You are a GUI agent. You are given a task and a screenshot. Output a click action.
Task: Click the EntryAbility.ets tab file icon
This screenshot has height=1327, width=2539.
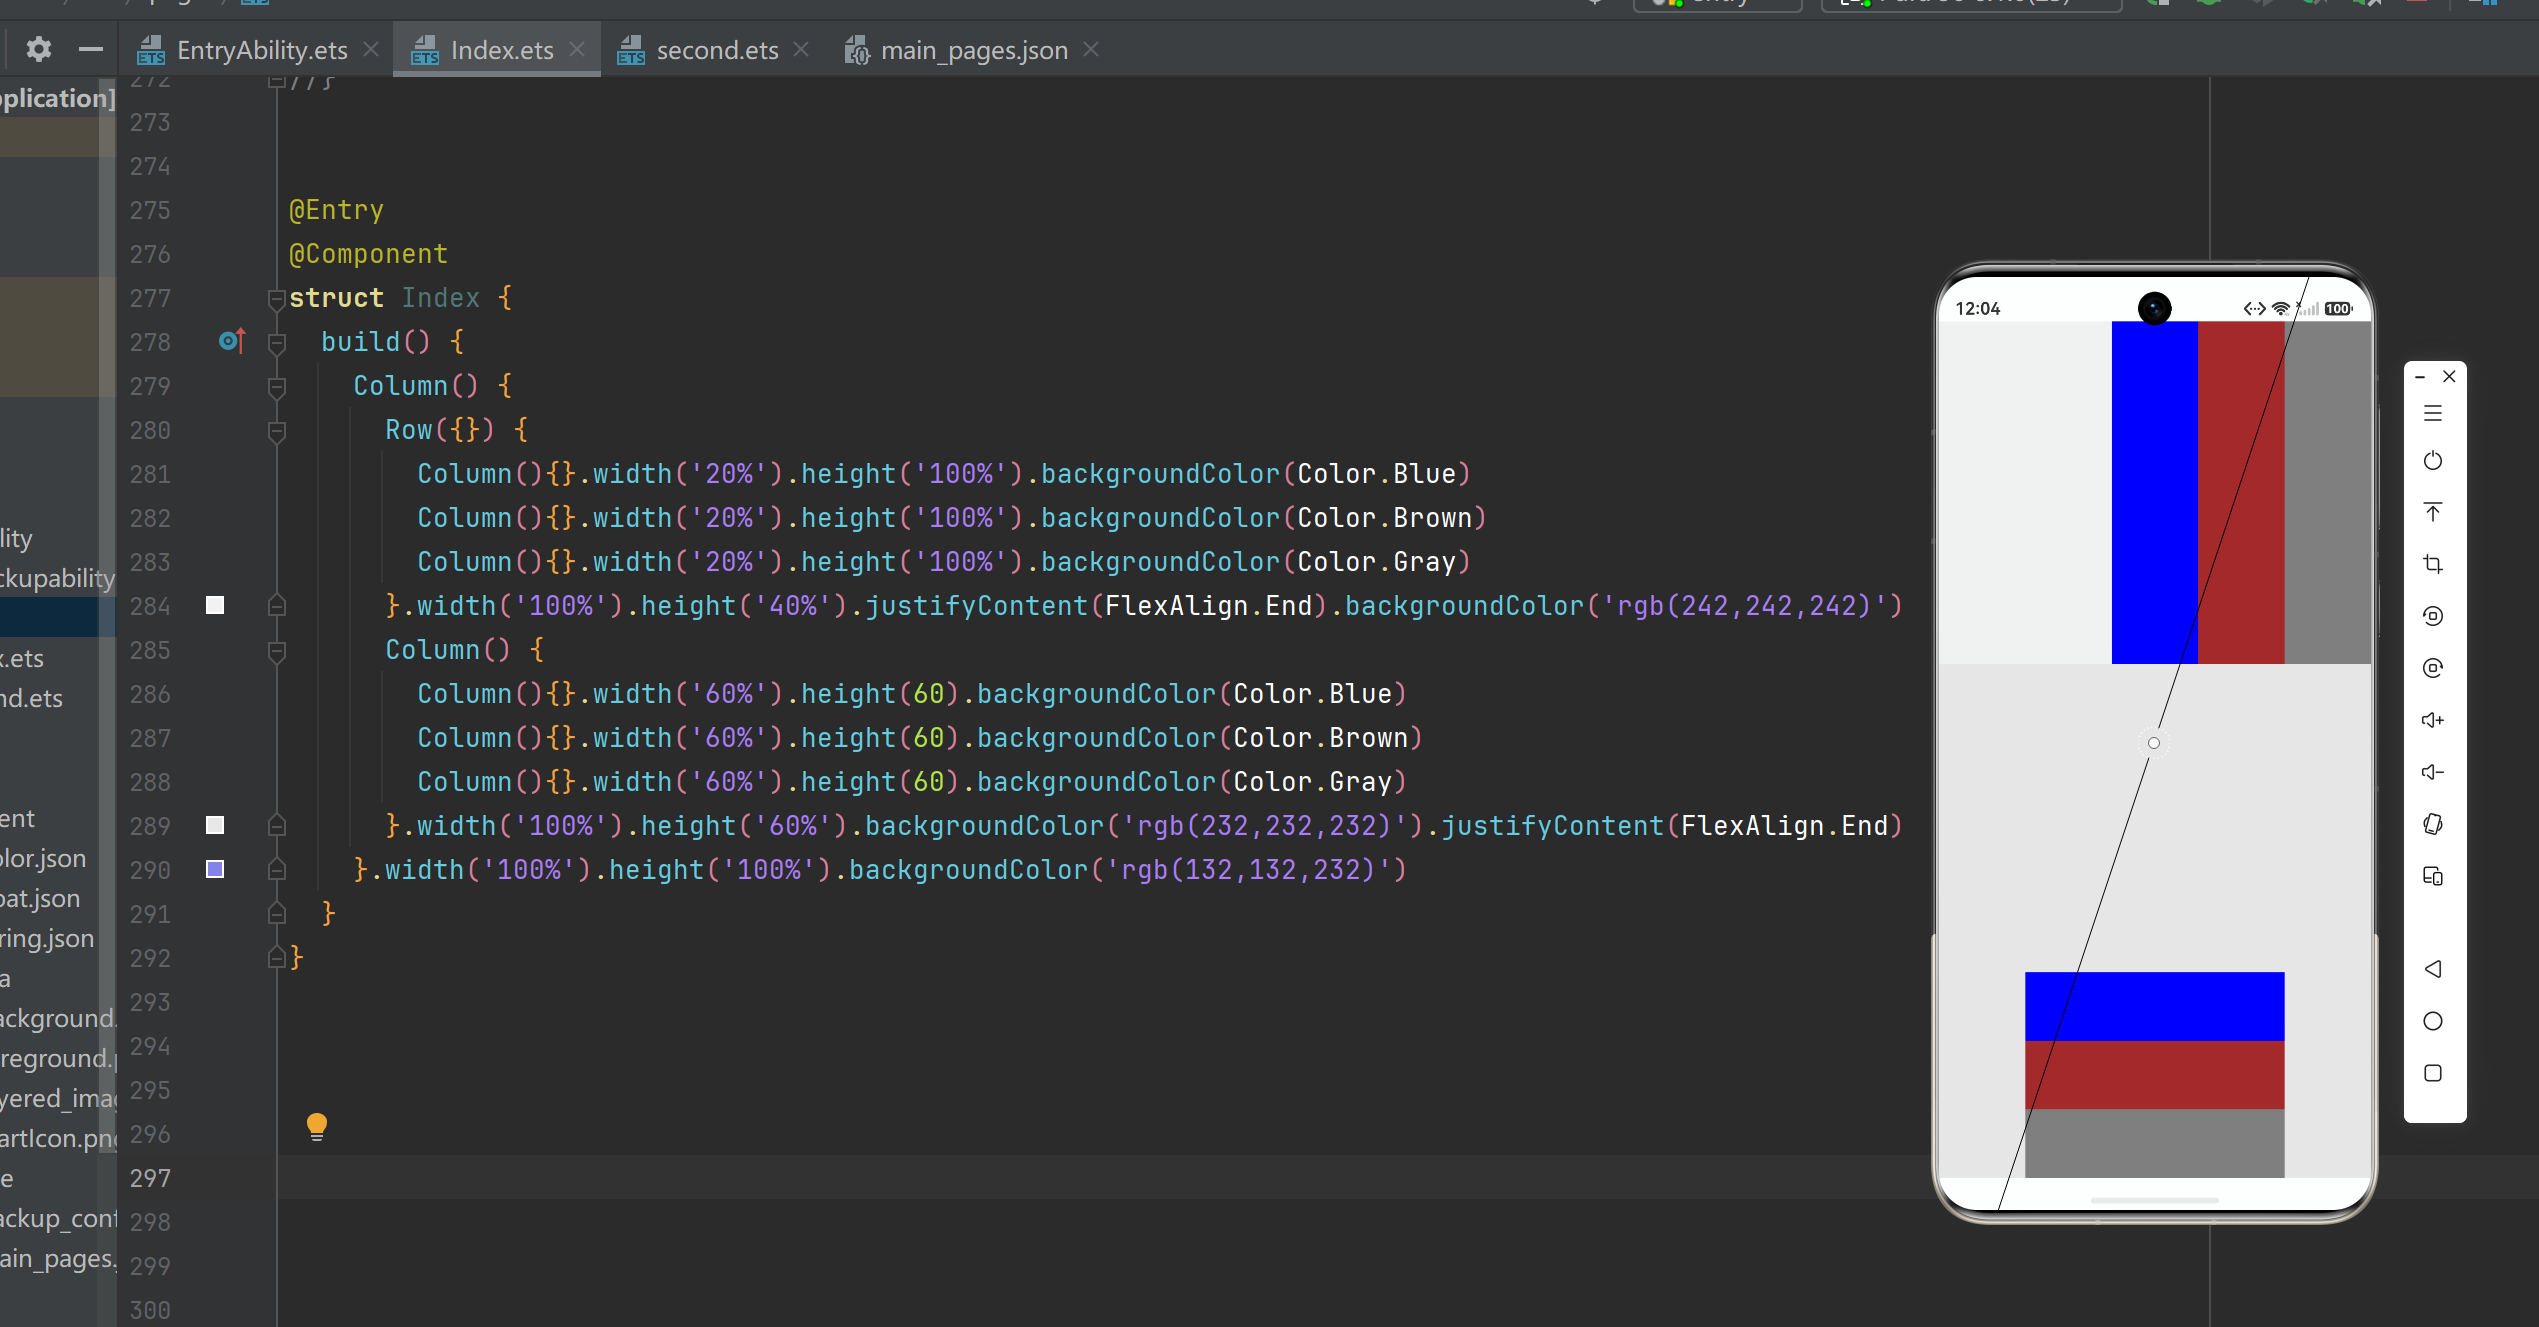[x=151, y=50]
